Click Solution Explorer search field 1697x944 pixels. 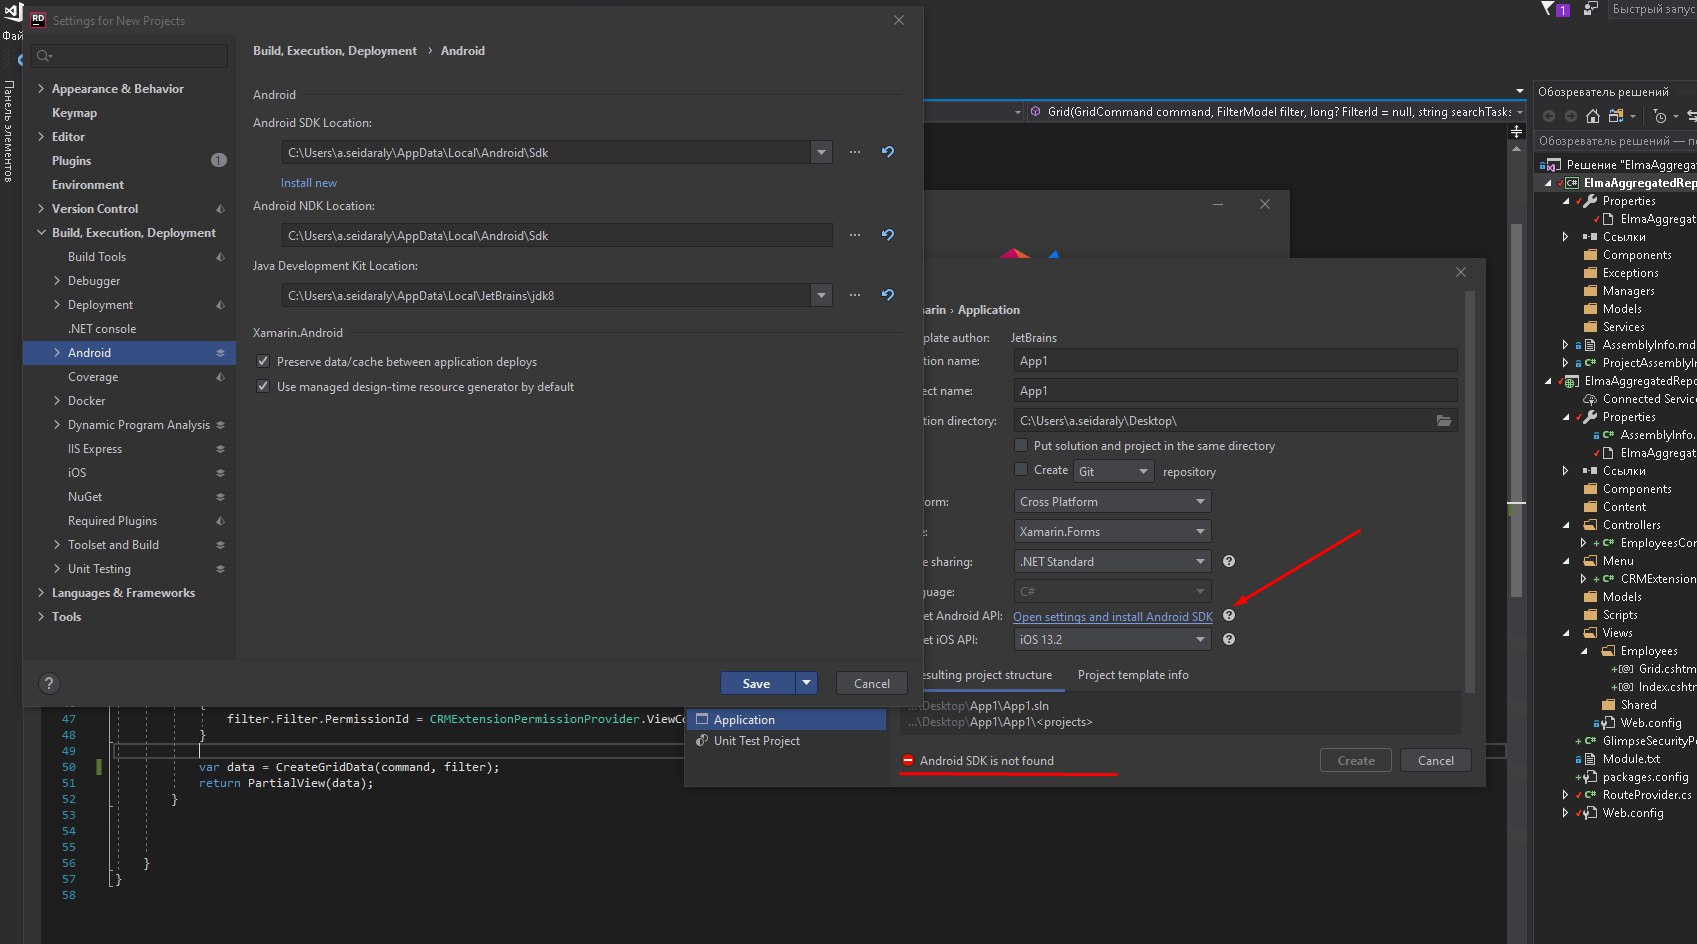[x=1614, y=141]
